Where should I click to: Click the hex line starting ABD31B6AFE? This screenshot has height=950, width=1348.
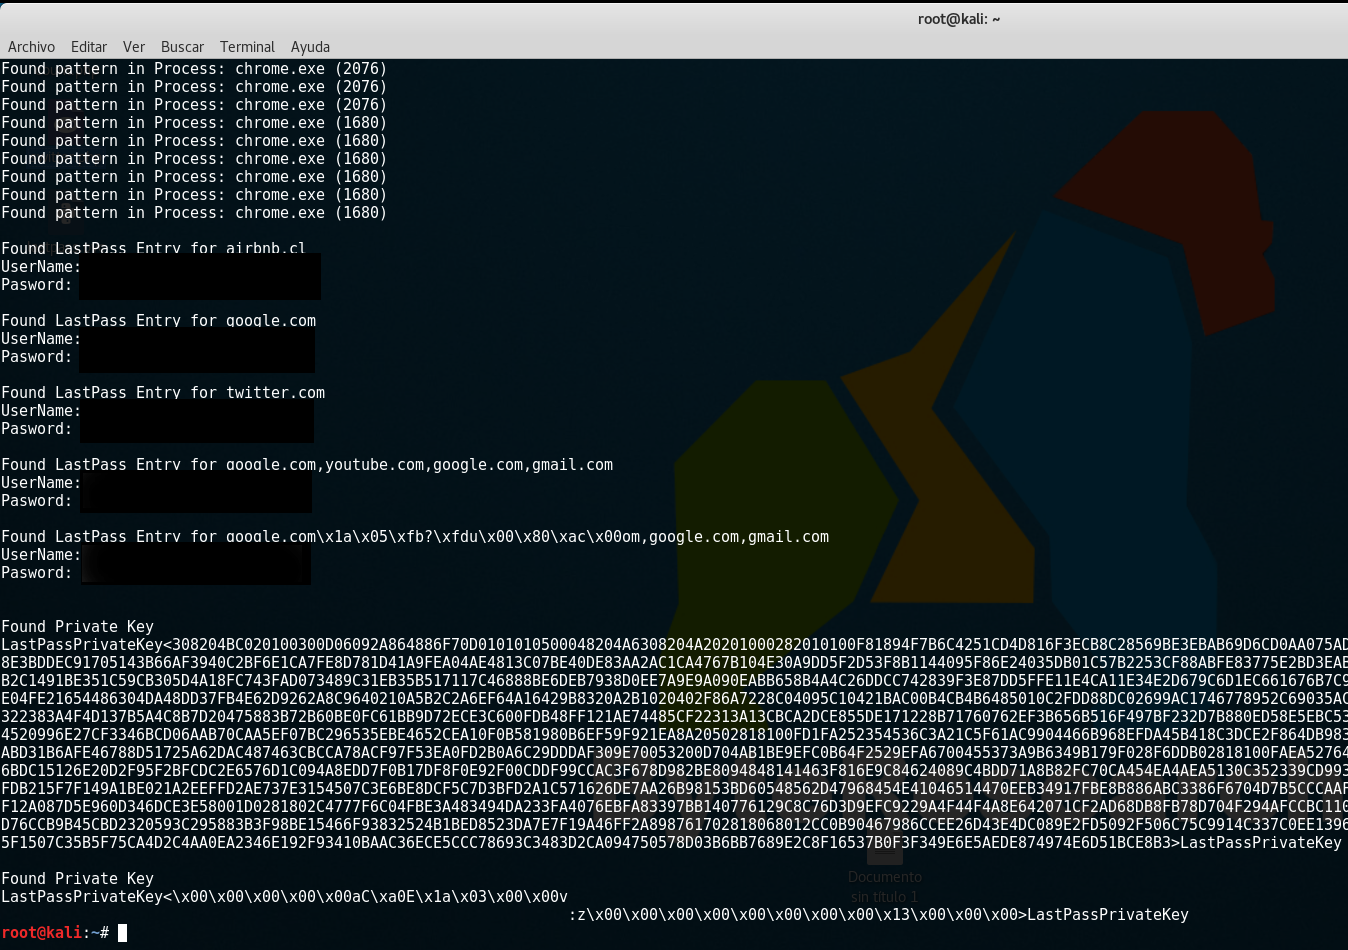pos(674,753)
